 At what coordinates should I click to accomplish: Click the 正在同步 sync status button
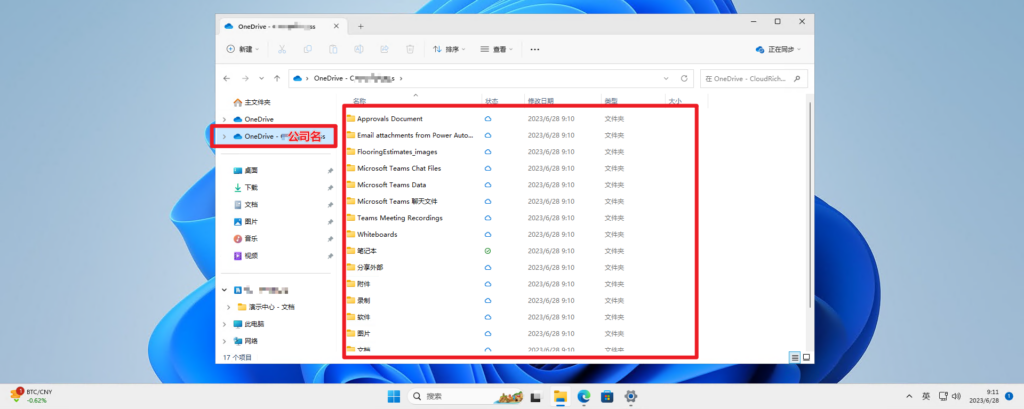point(779,48)
